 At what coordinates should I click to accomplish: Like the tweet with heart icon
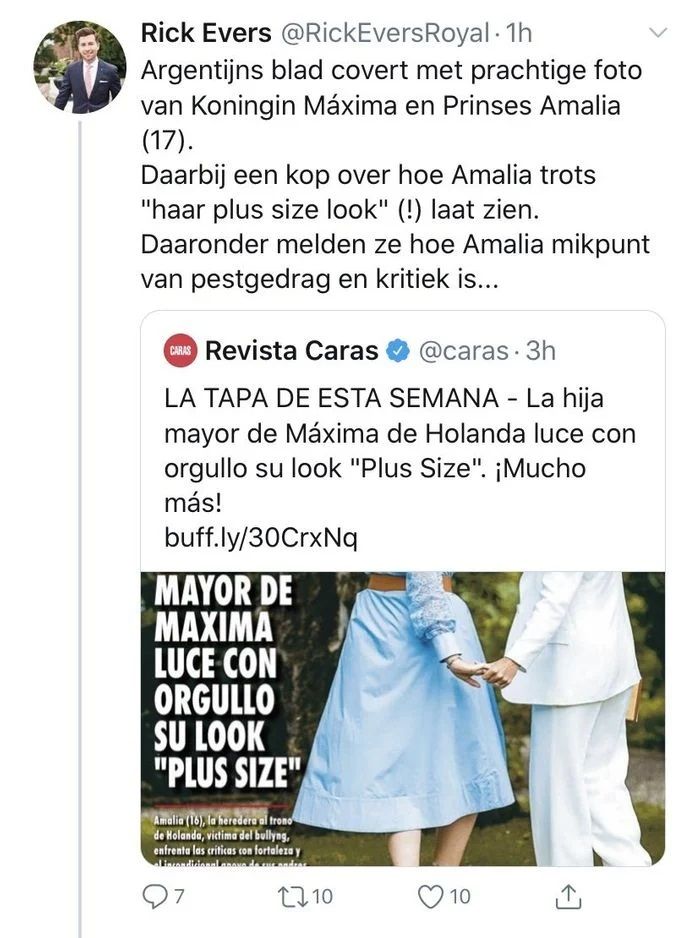click(430, 896)
